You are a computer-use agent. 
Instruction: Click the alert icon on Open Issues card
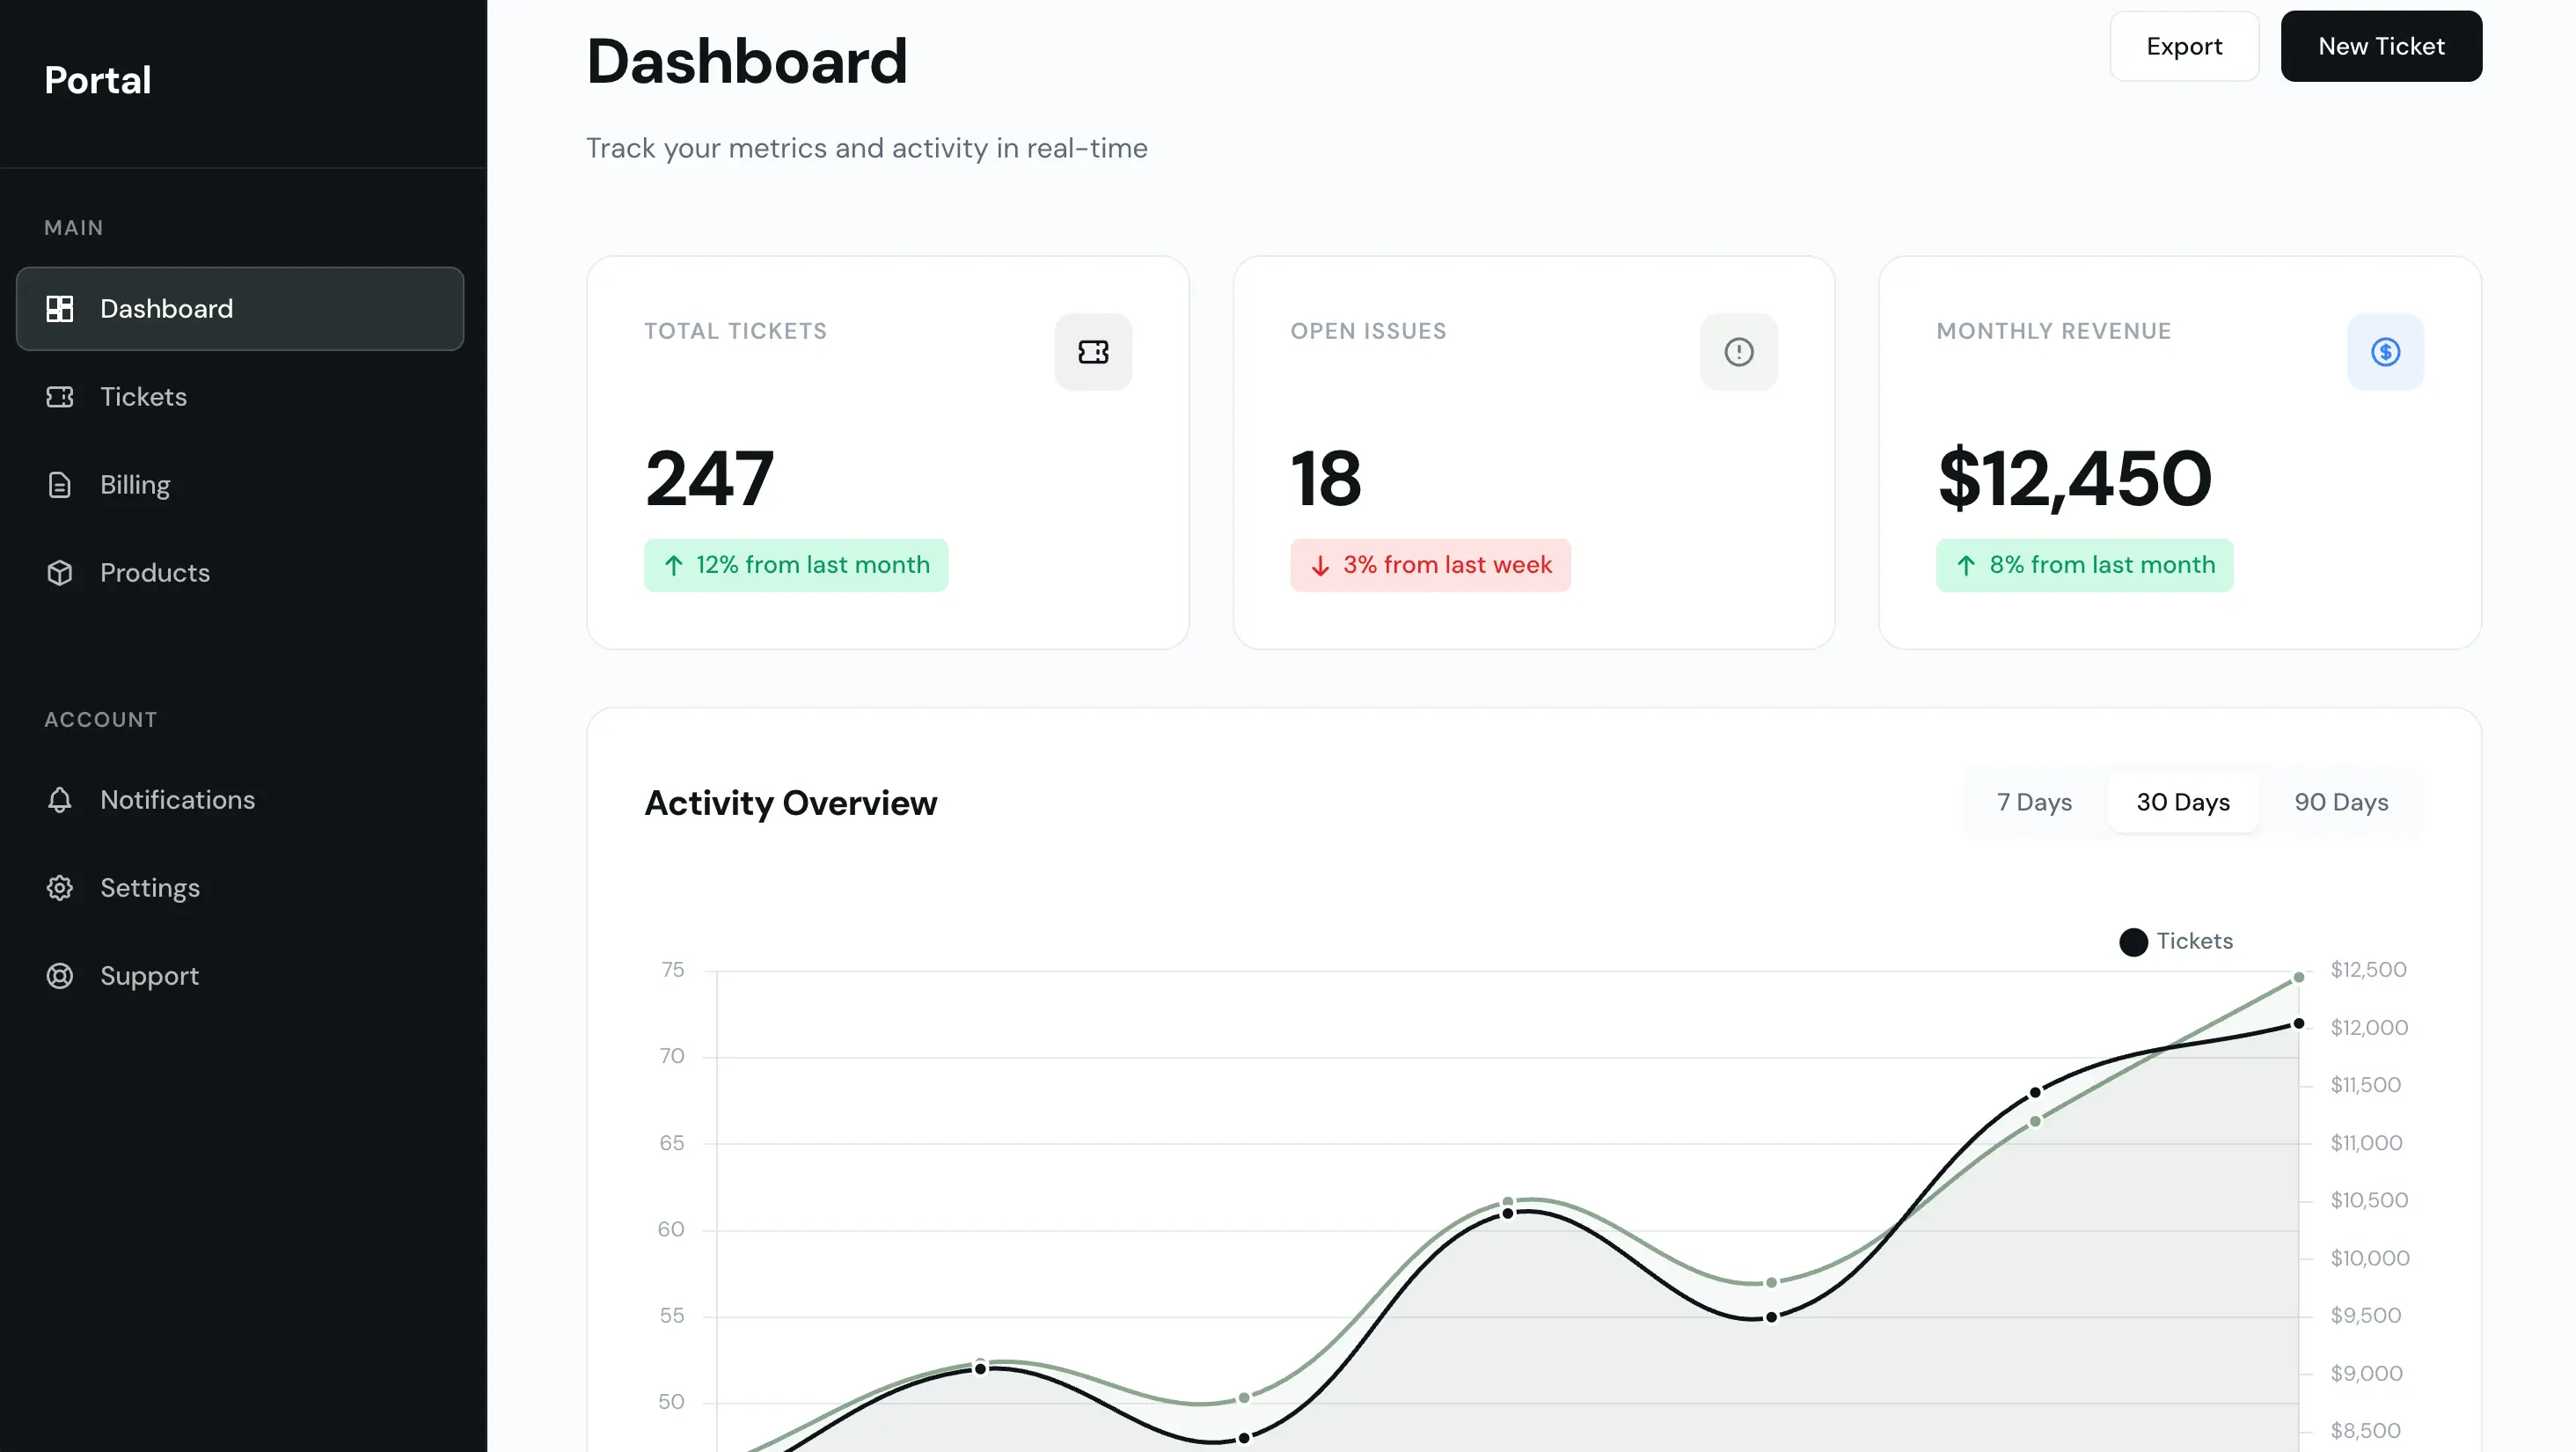1739,352
